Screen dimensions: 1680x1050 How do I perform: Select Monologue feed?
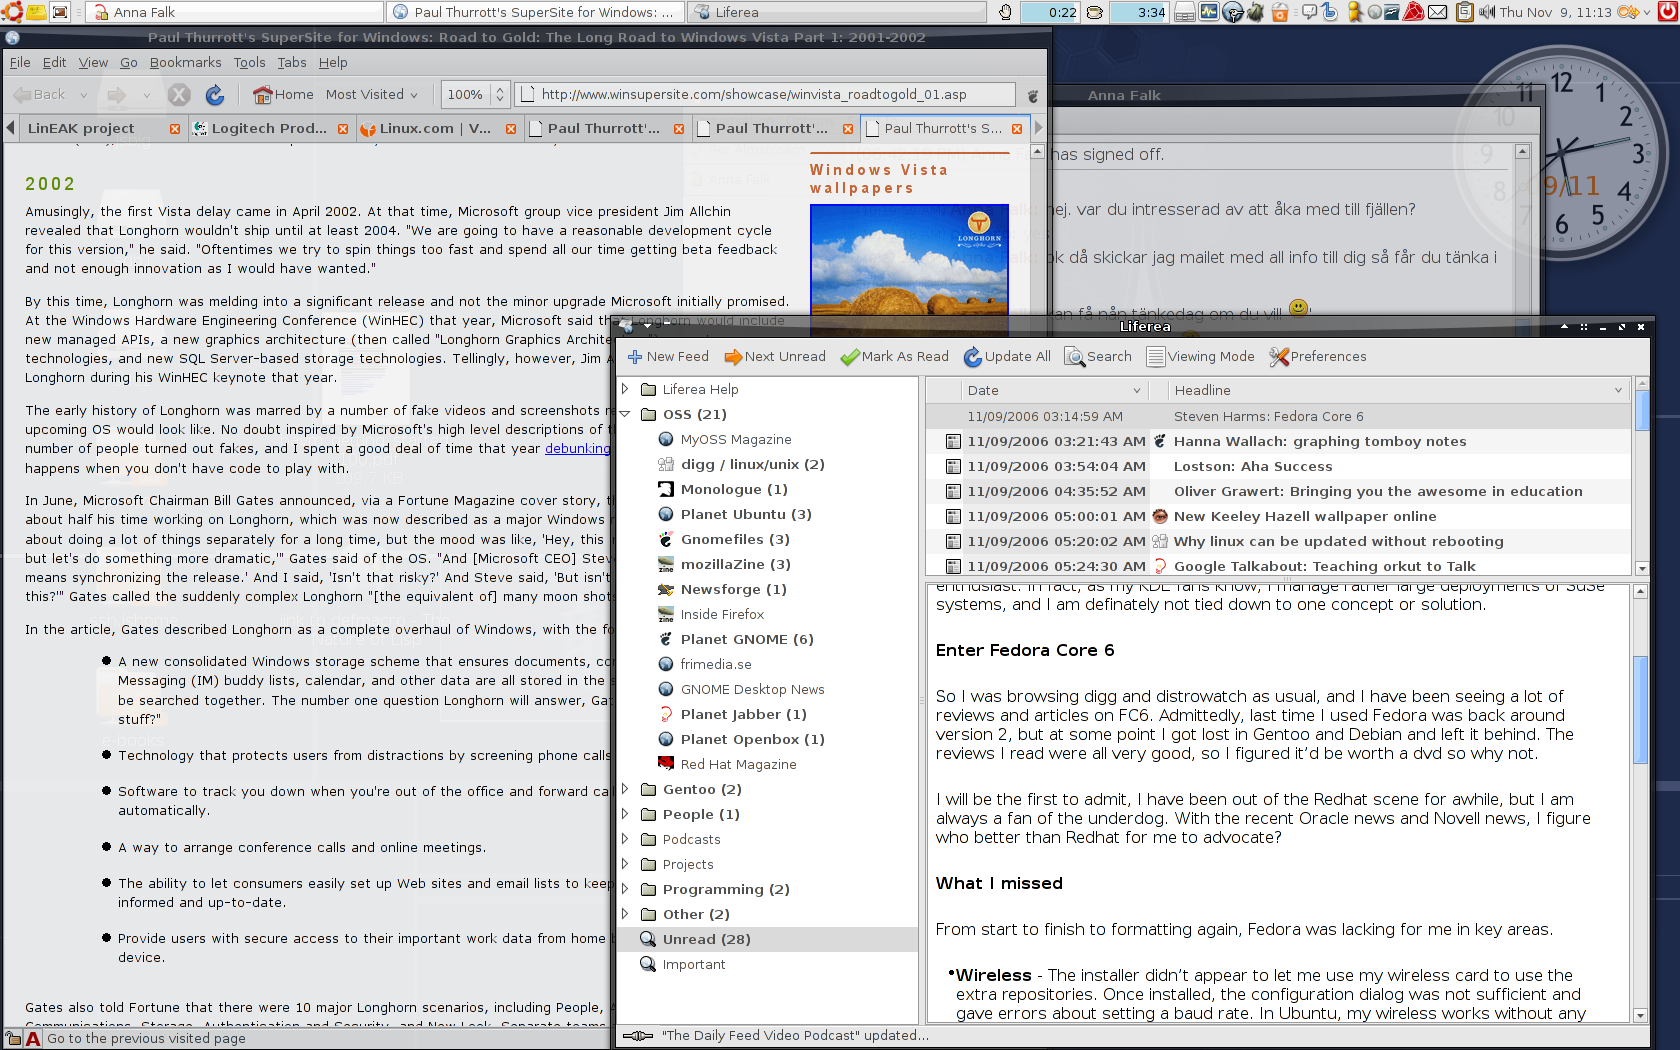[733, 489]
